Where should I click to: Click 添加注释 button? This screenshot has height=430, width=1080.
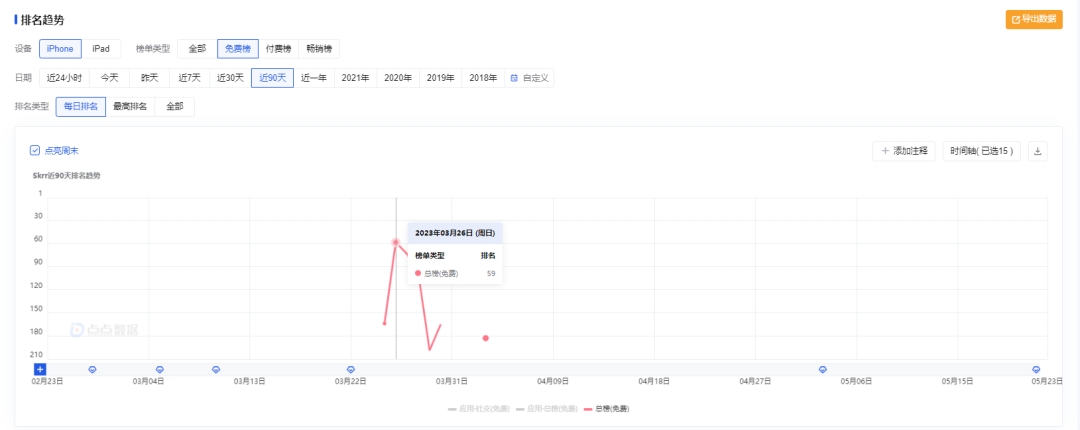click(x=904, y=151)
